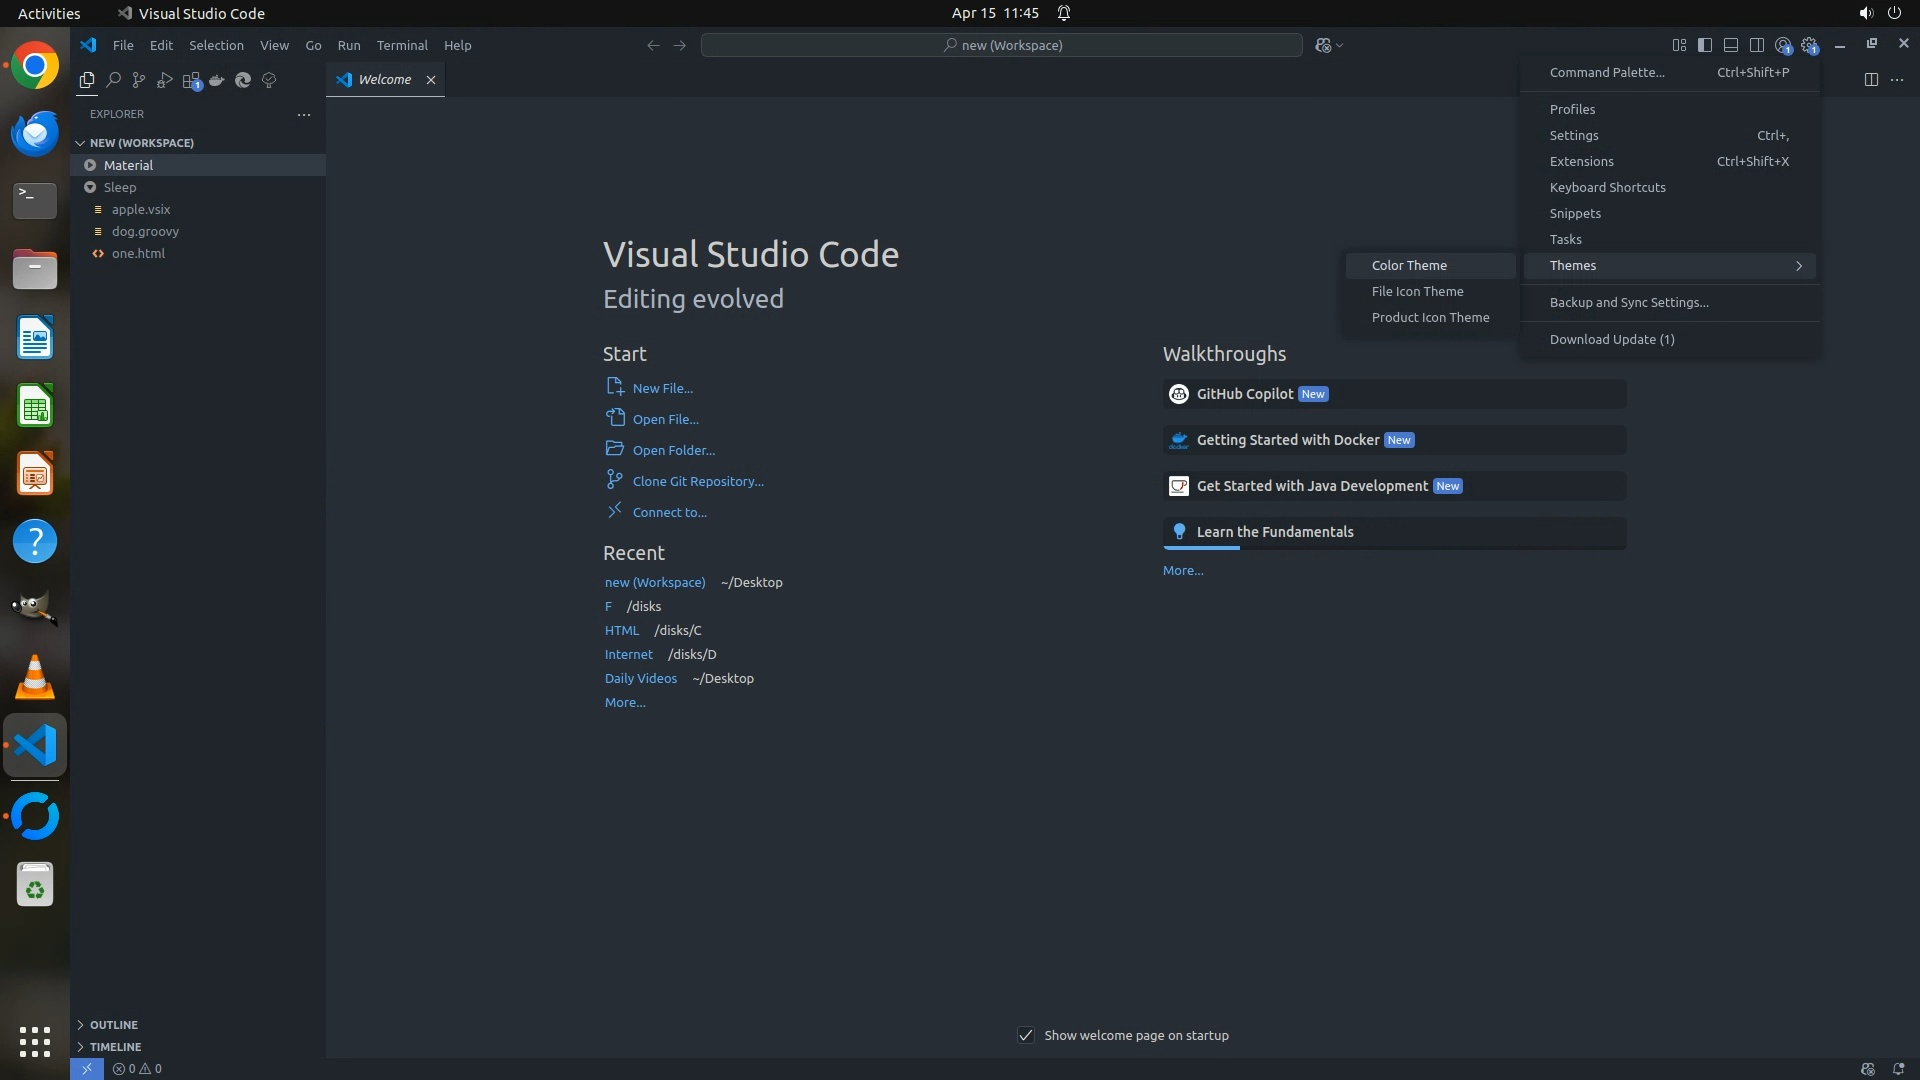
Task: Select Color Theme from Themes submenu
Action: [x=1409, y=265]
